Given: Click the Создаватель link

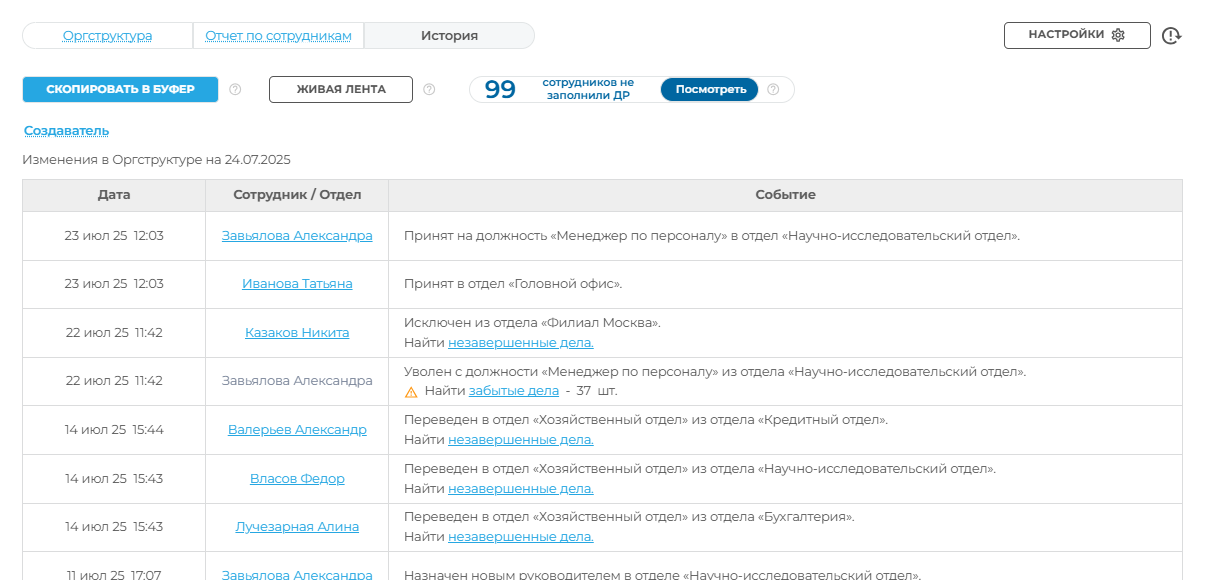Looking at the screenshot, I should pos(66,131).
